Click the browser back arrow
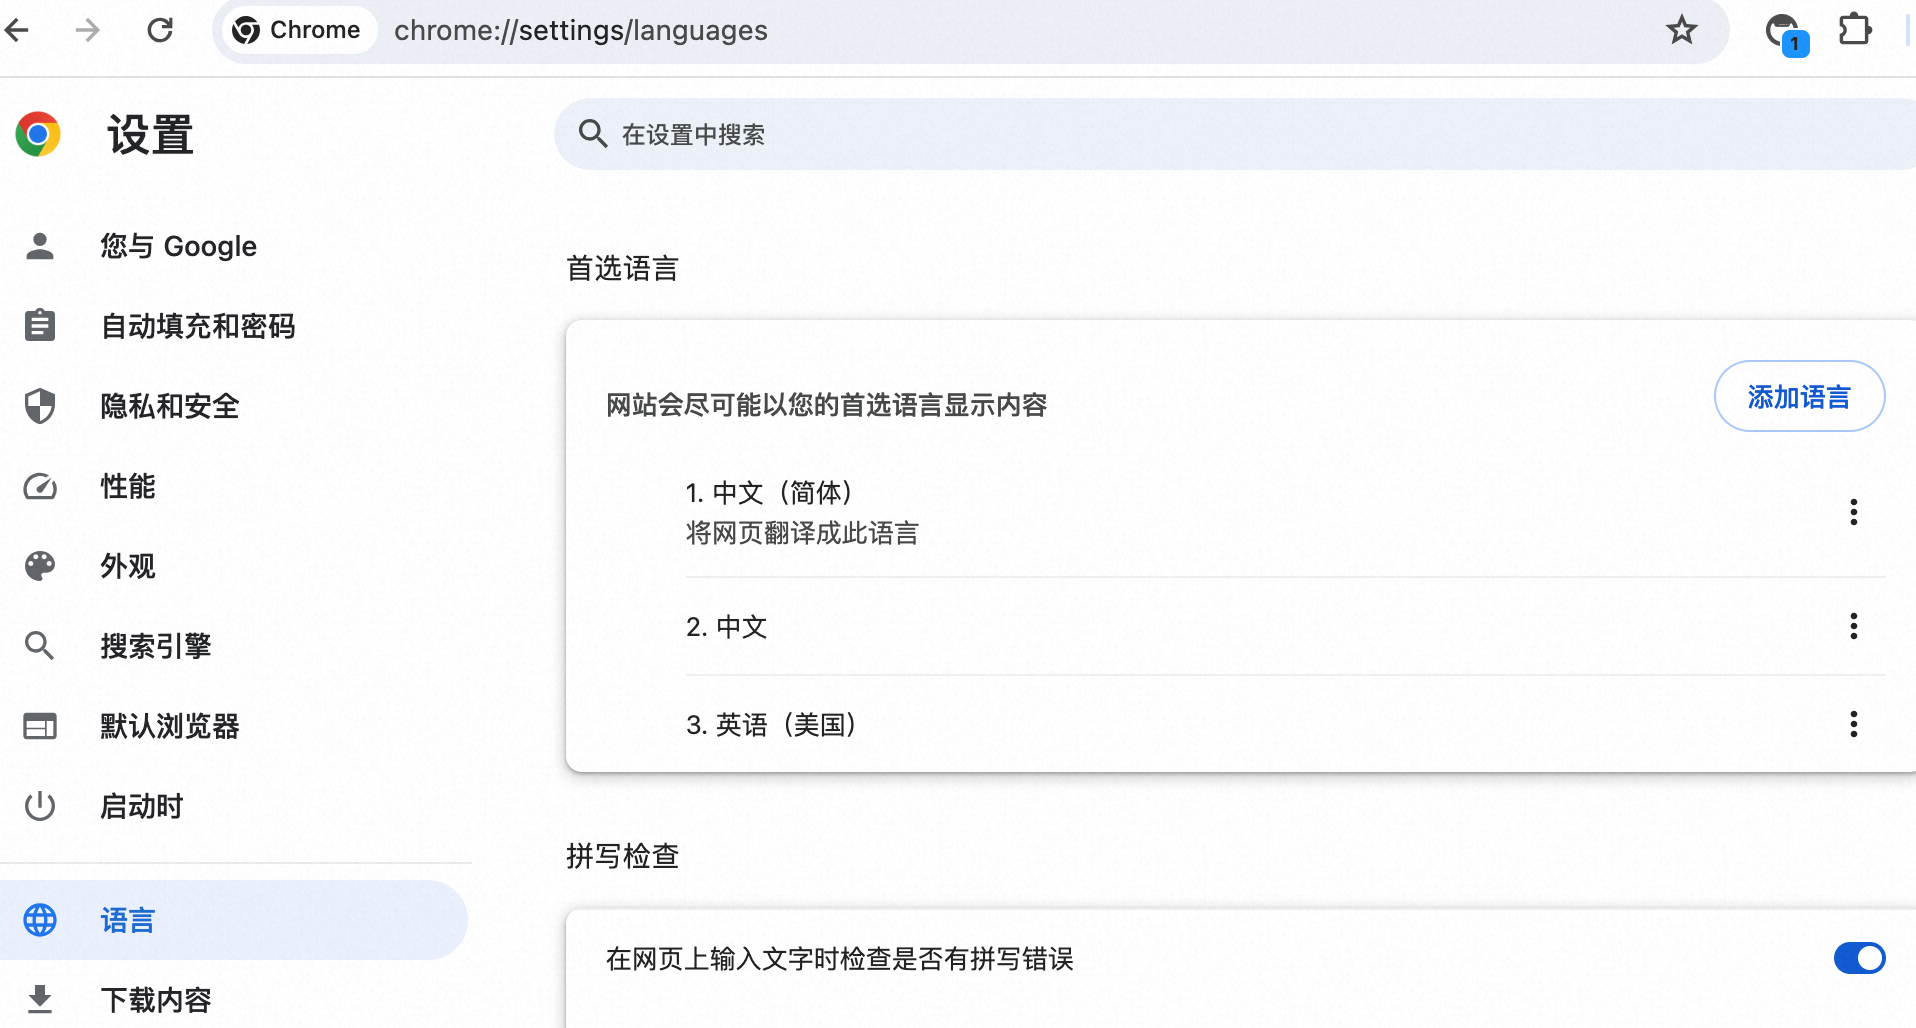 click(x=17, y=30)
